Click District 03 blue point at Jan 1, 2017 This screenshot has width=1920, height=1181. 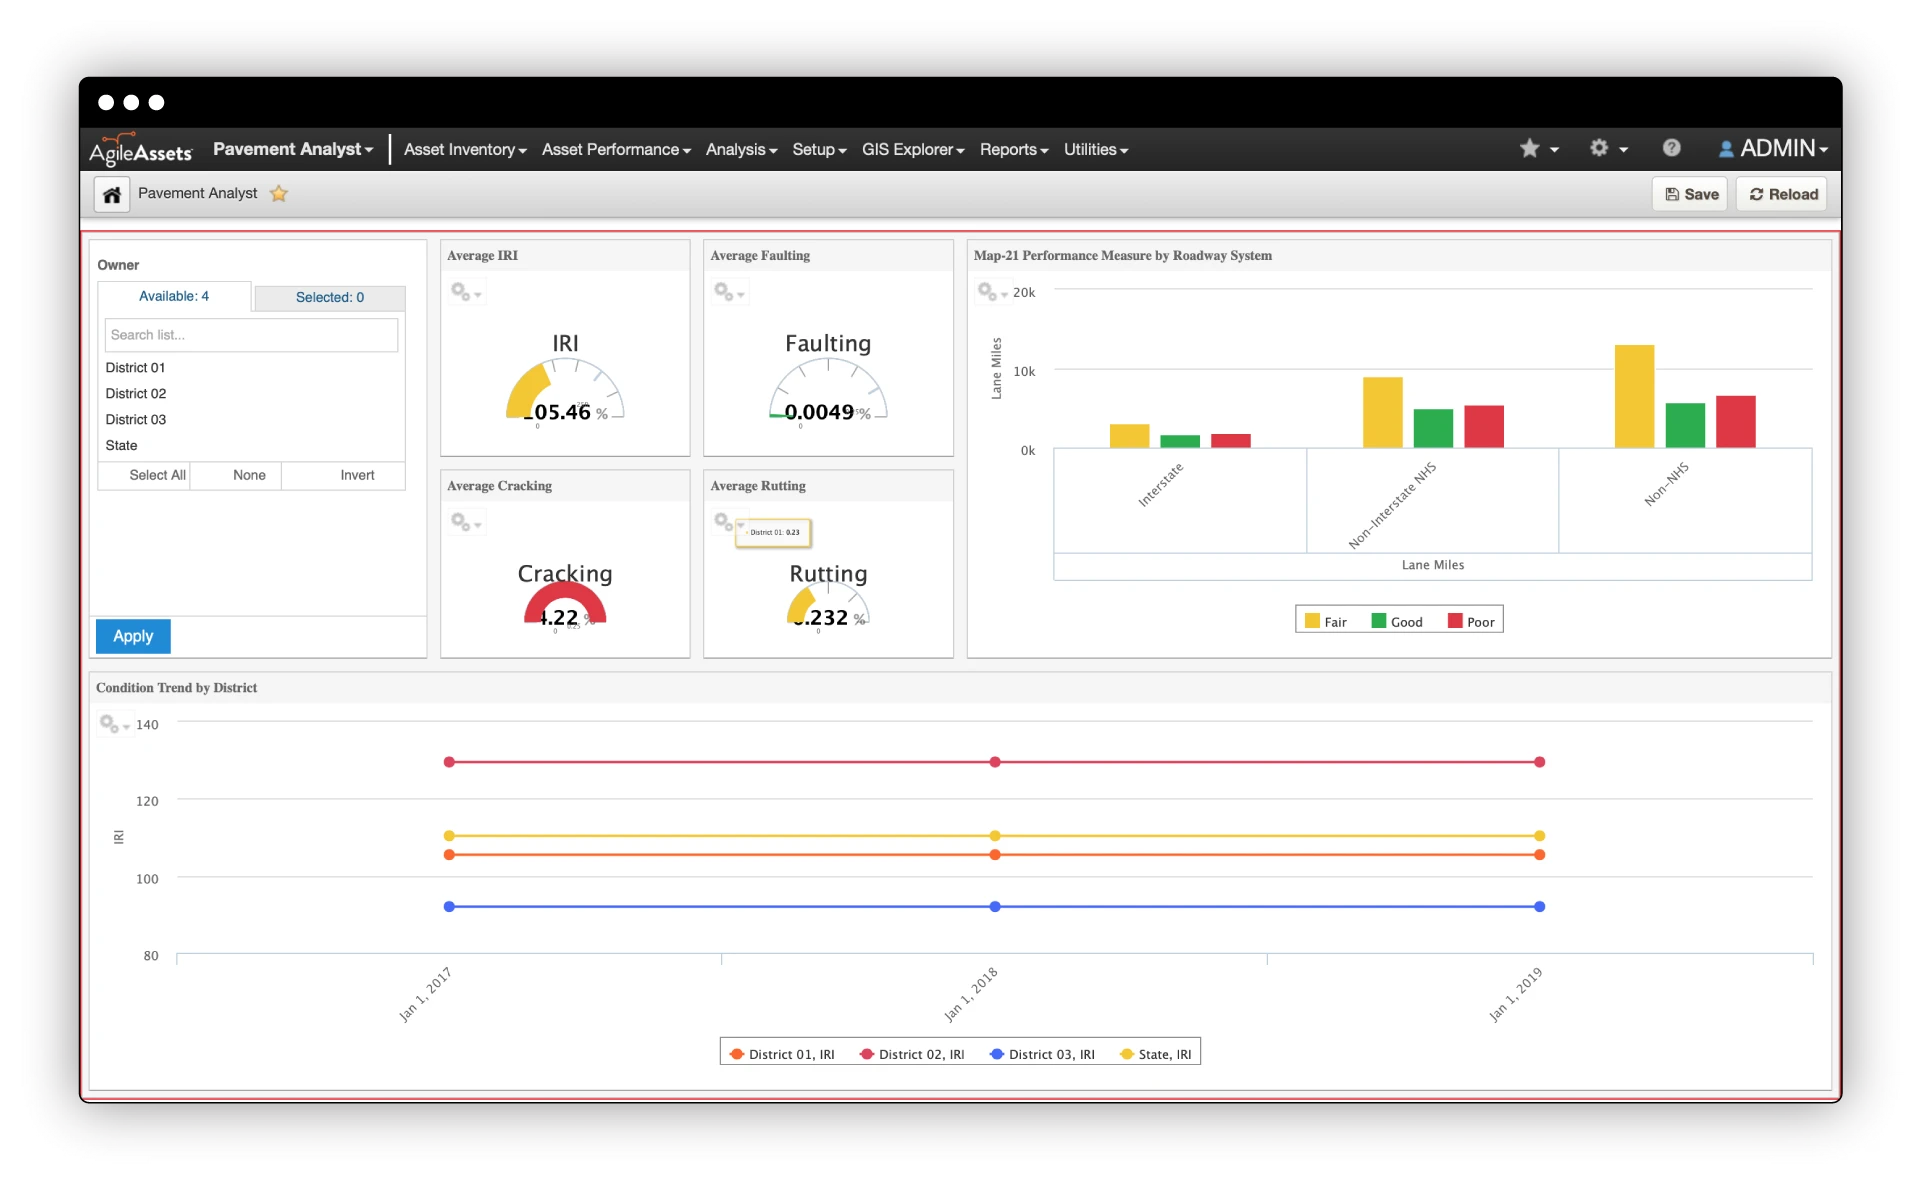tap(449, 906)
